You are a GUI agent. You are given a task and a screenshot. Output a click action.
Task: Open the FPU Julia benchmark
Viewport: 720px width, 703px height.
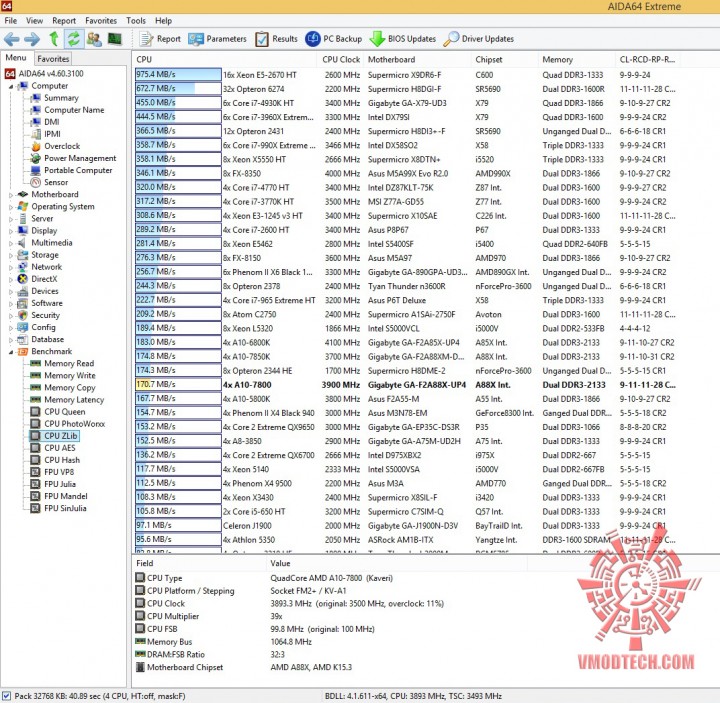60,484
